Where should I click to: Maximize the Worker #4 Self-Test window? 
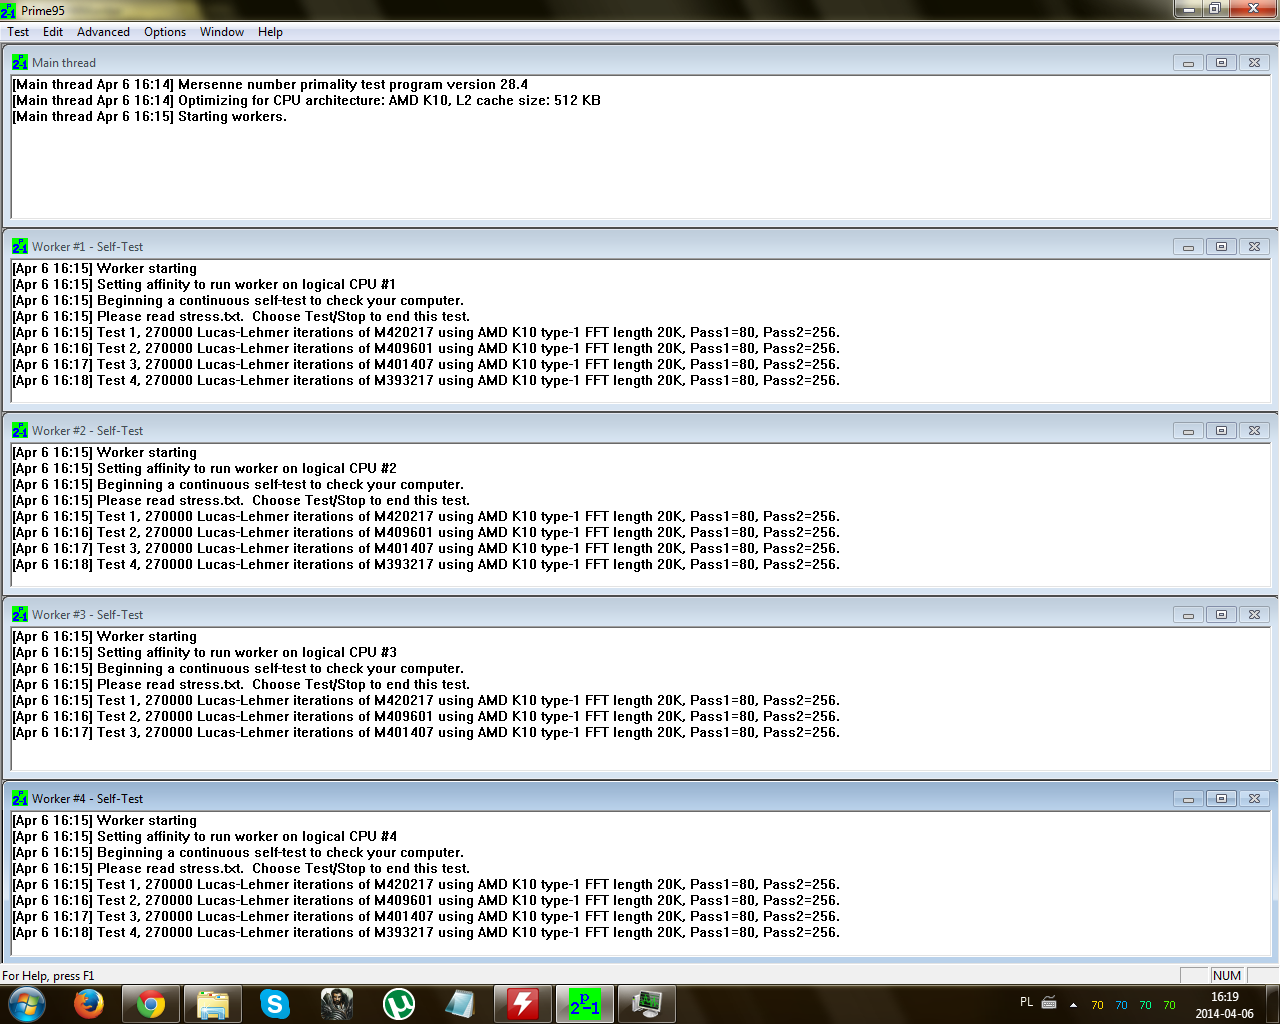coord(1221,798)
